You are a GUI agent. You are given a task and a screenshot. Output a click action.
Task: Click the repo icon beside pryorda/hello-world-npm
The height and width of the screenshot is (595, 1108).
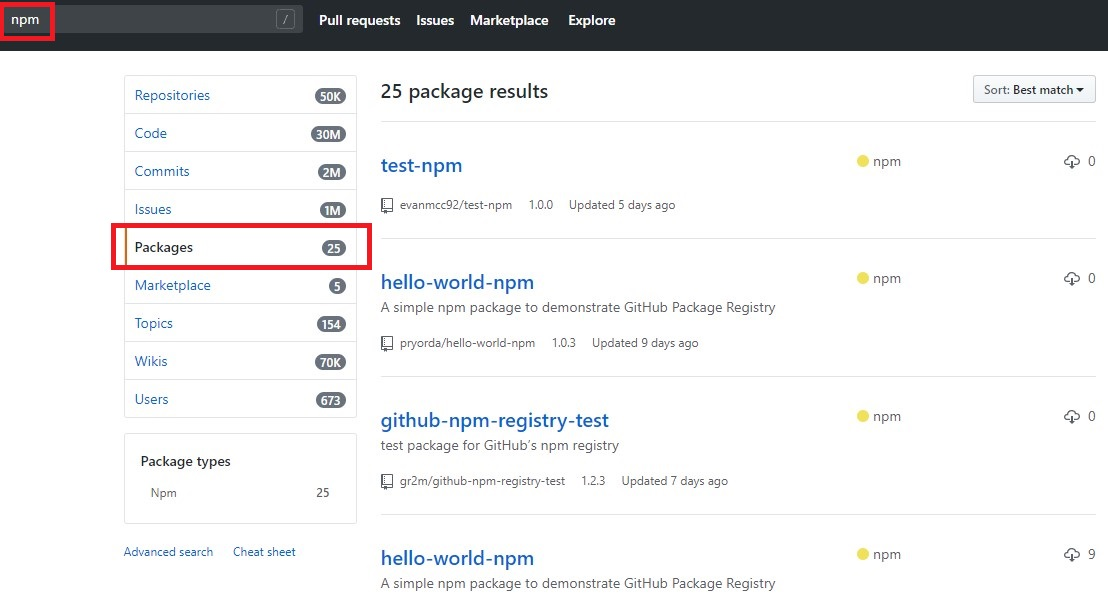pyautogui.click(x=387, y=343)
